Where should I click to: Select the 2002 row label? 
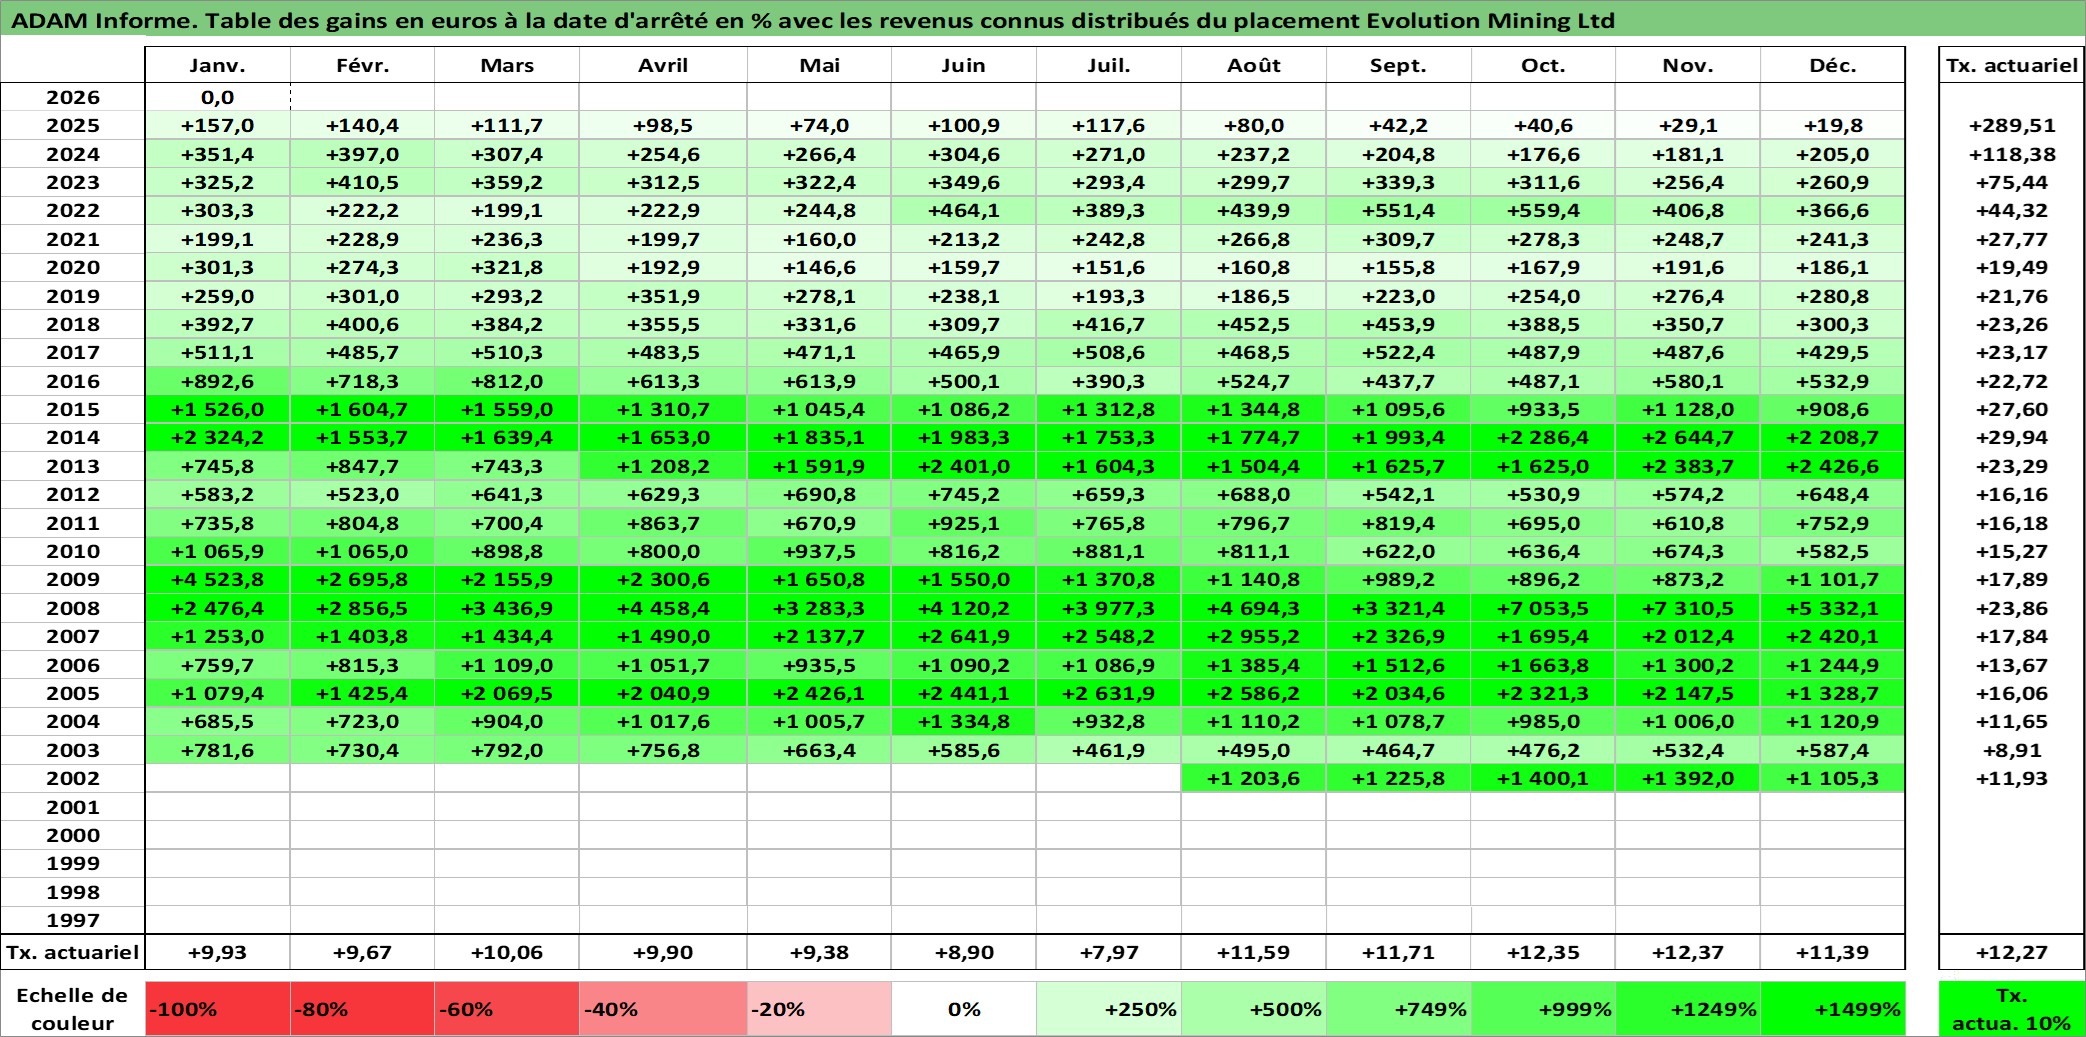coord(73,778)
